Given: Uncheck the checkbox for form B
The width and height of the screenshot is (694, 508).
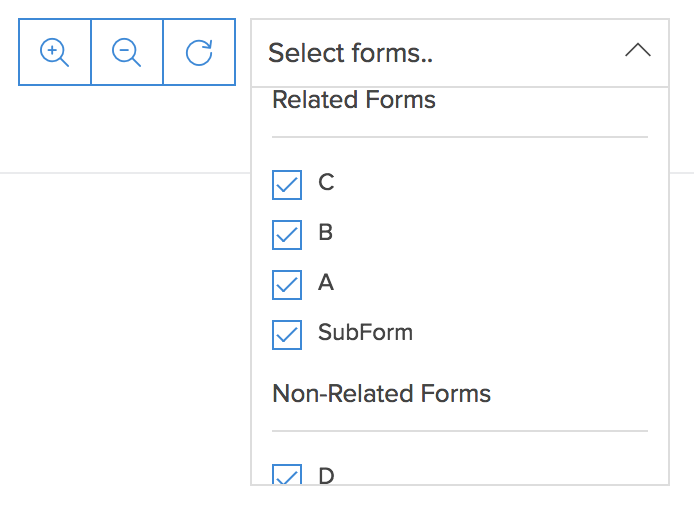Looking at the screenshot, I should coord(287,235).
